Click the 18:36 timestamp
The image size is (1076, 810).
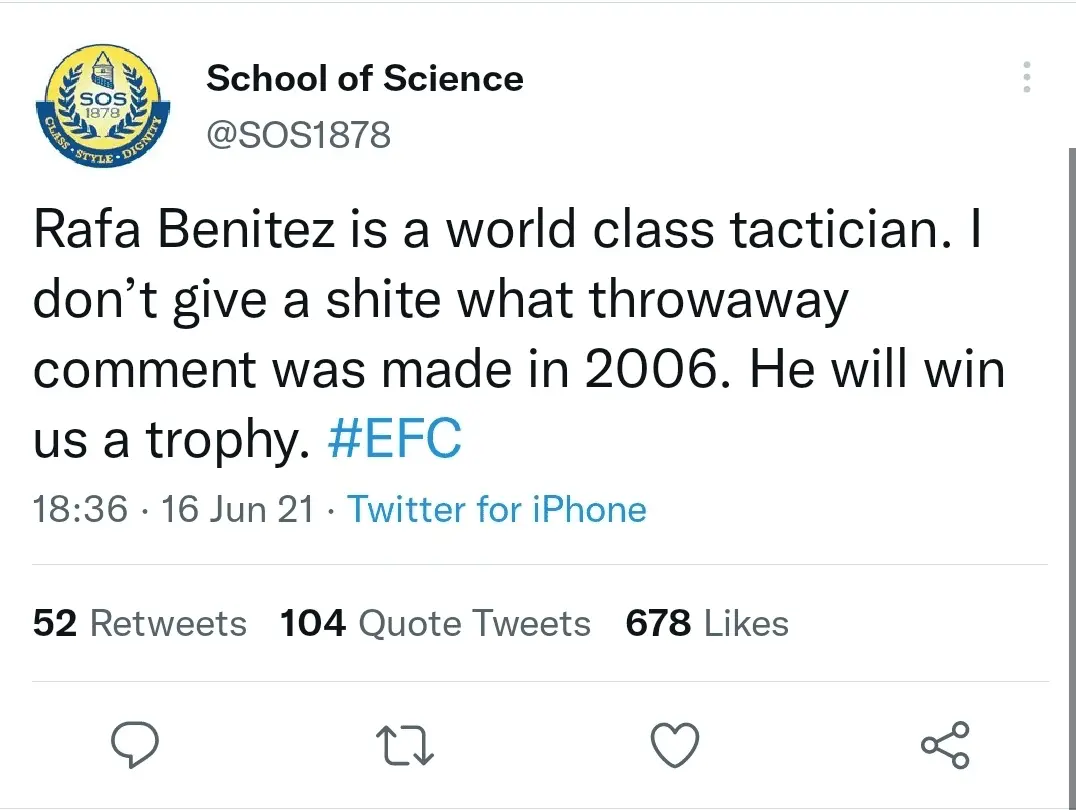click(80, 510)
